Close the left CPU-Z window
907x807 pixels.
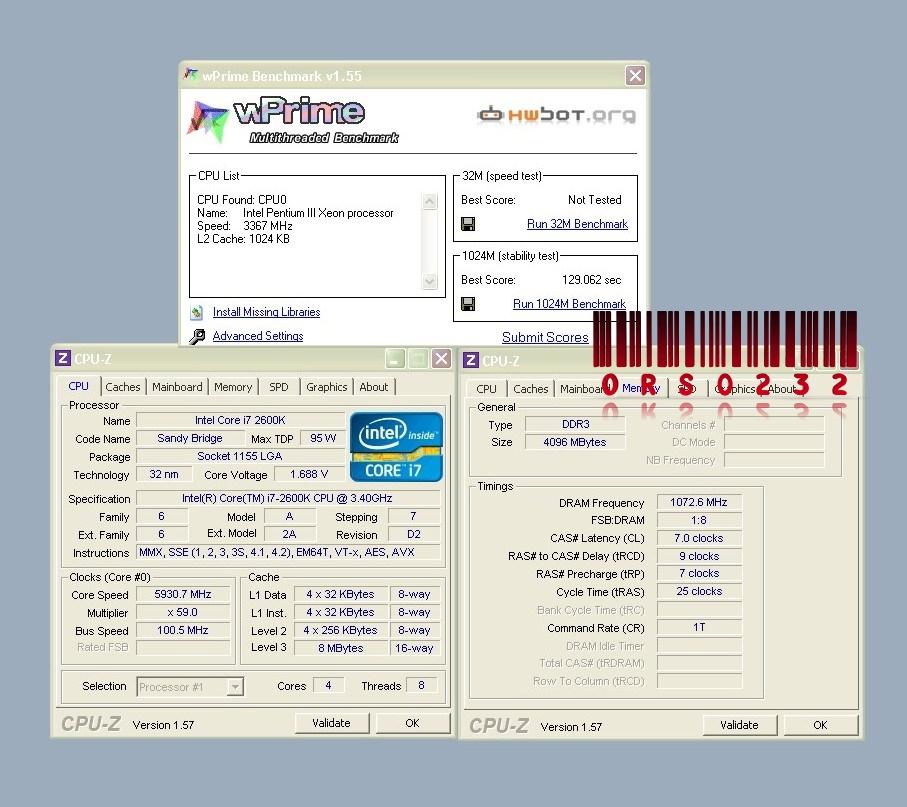pyautogui.click(x=441, y=359)
